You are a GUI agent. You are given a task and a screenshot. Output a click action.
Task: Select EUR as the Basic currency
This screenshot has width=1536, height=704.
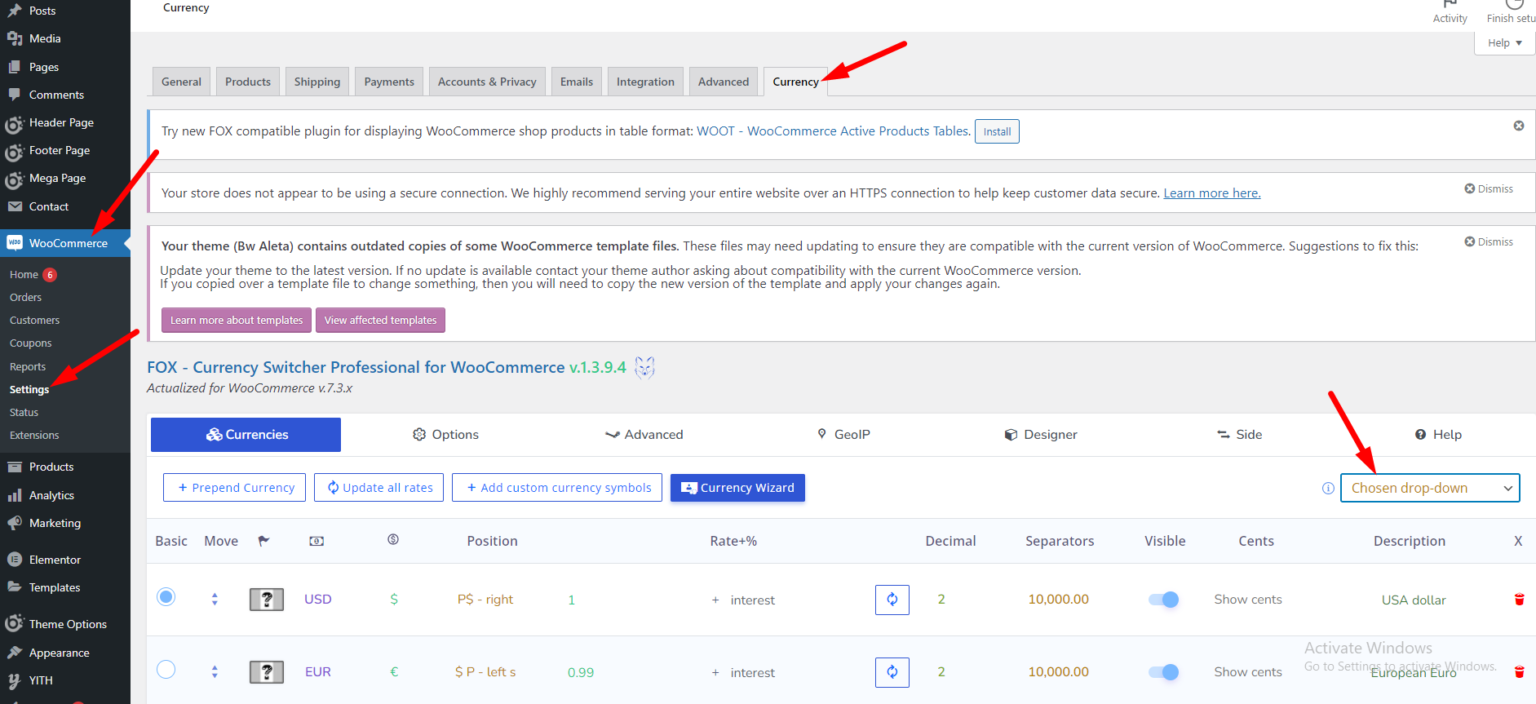tap(166, 669)
